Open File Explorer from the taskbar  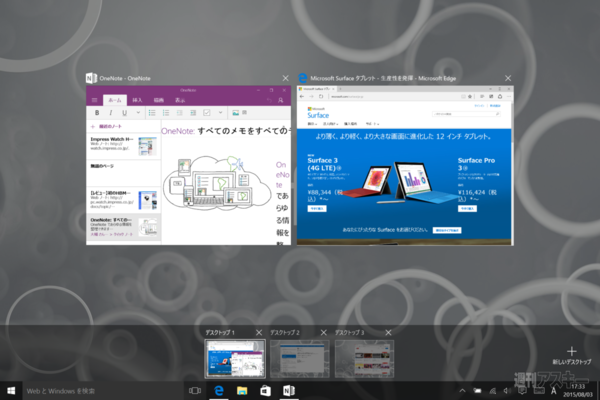point(242,390)
